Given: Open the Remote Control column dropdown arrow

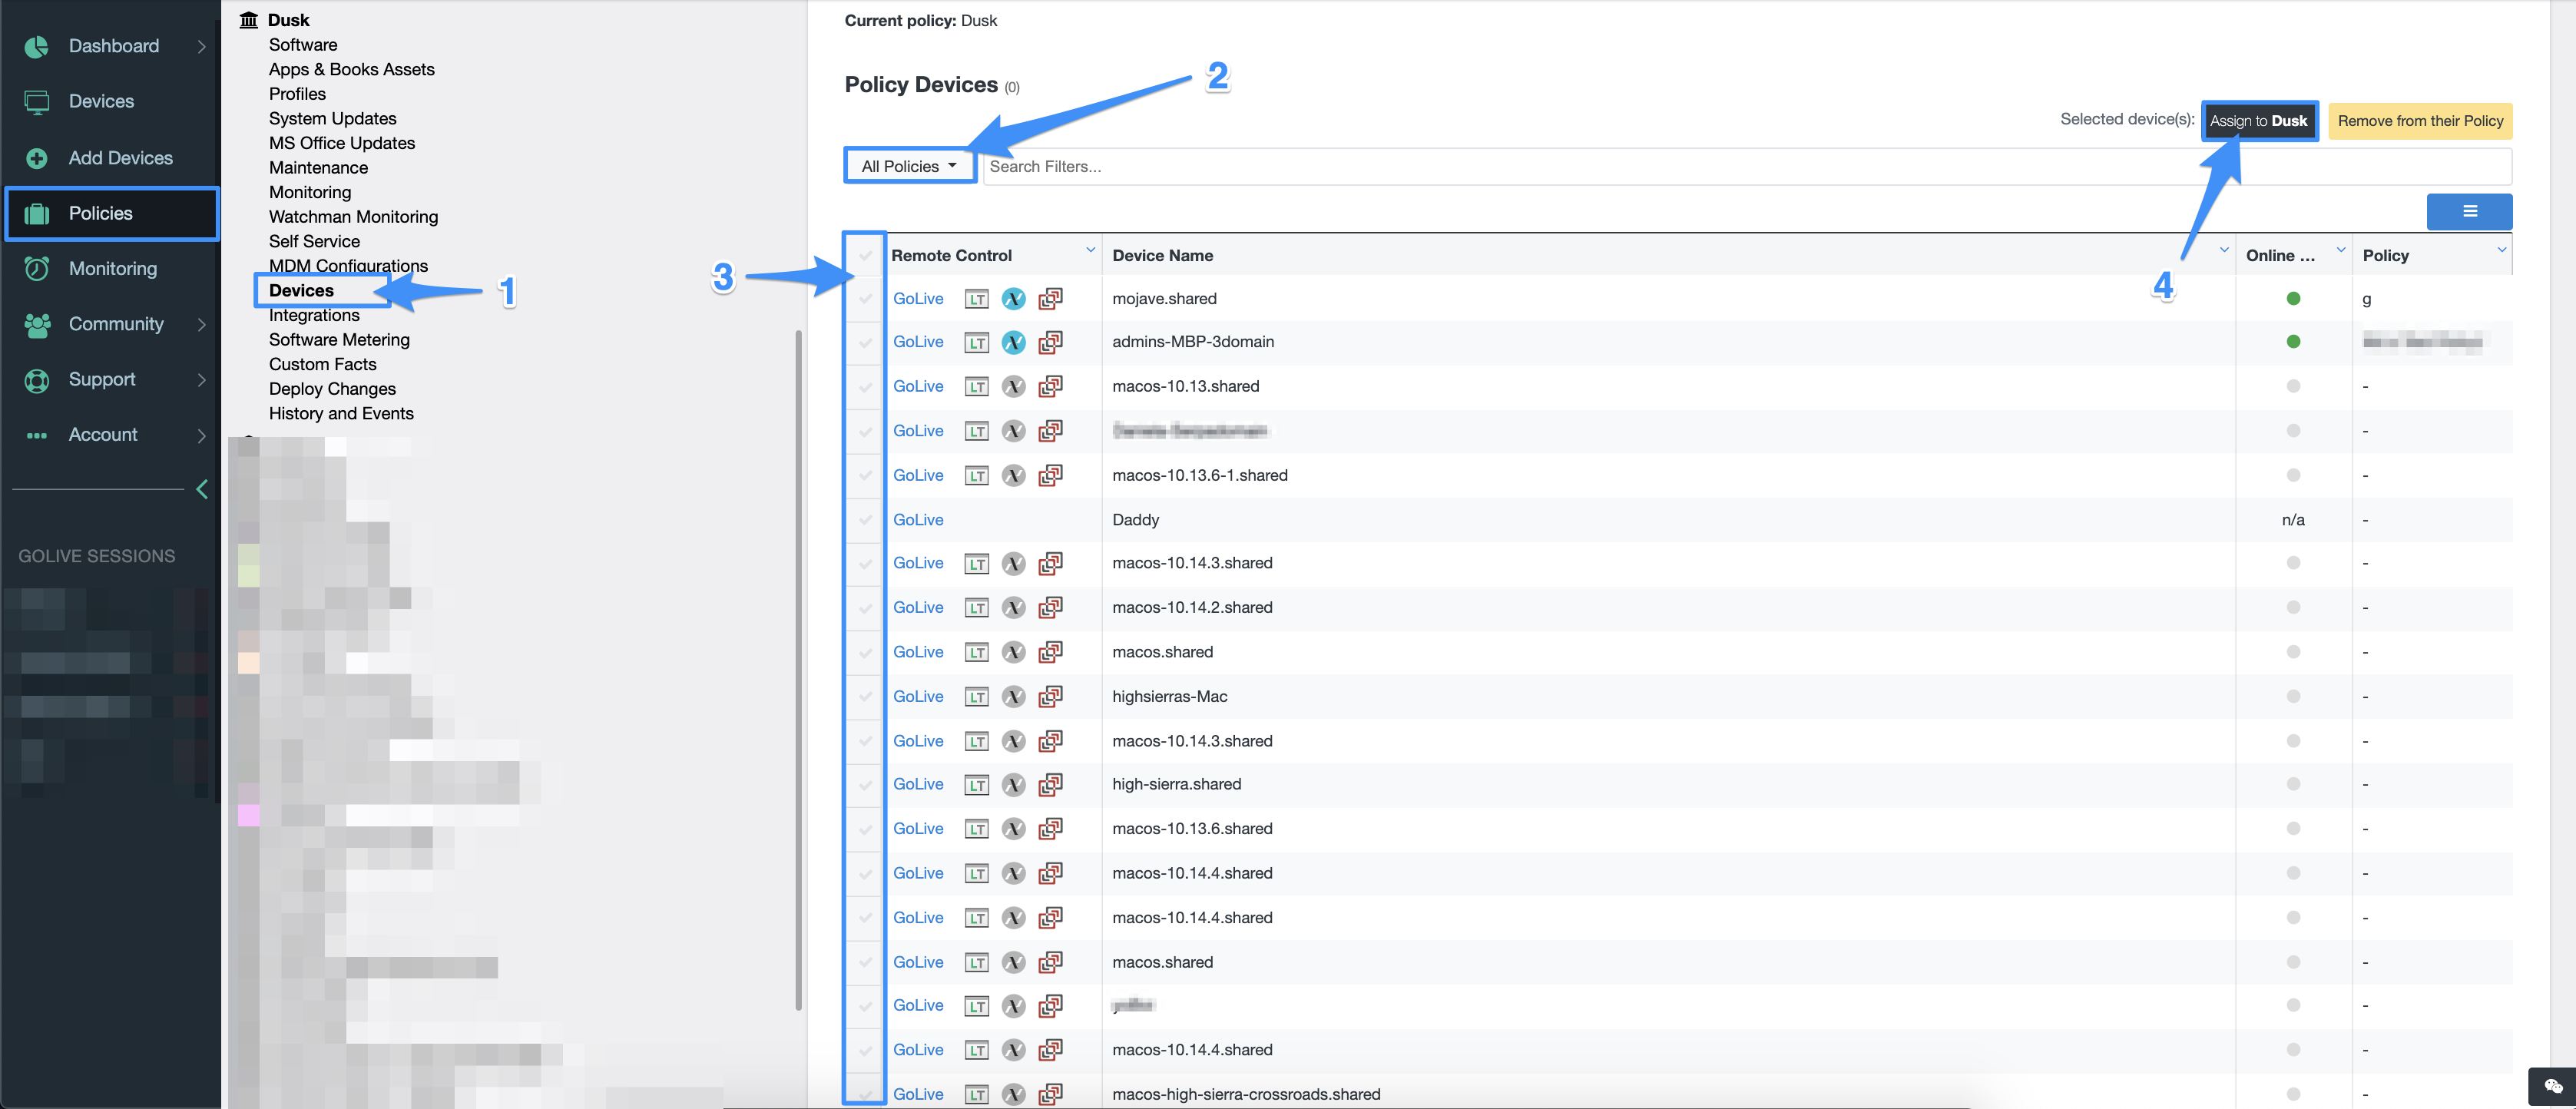Looking at the screenshot, I should pos(1090,250).
